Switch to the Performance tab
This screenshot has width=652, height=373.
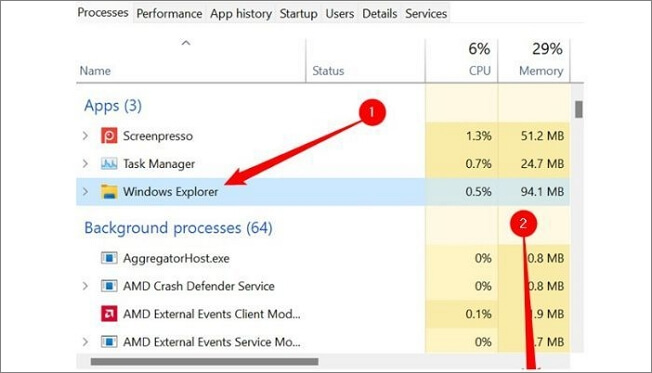click(x=169, y=14)
